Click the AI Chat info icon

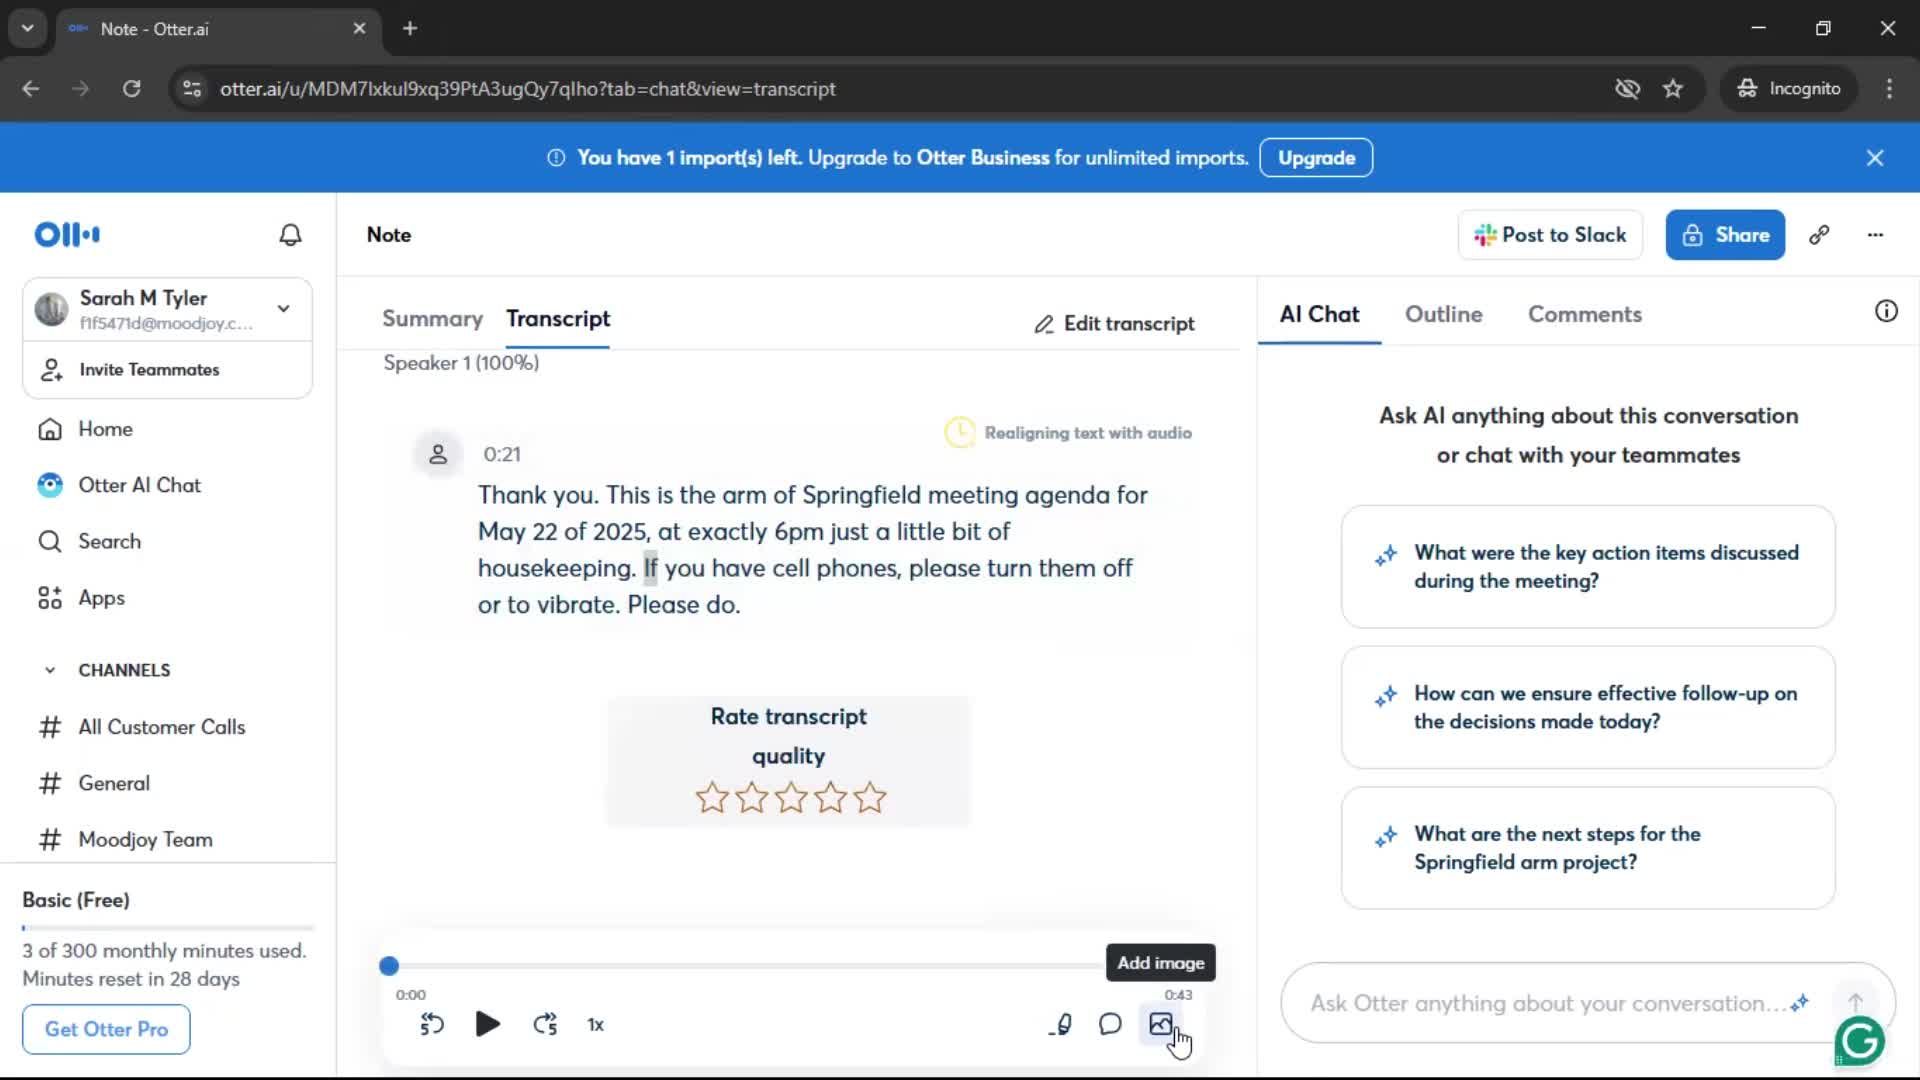tap(1886, 312)
